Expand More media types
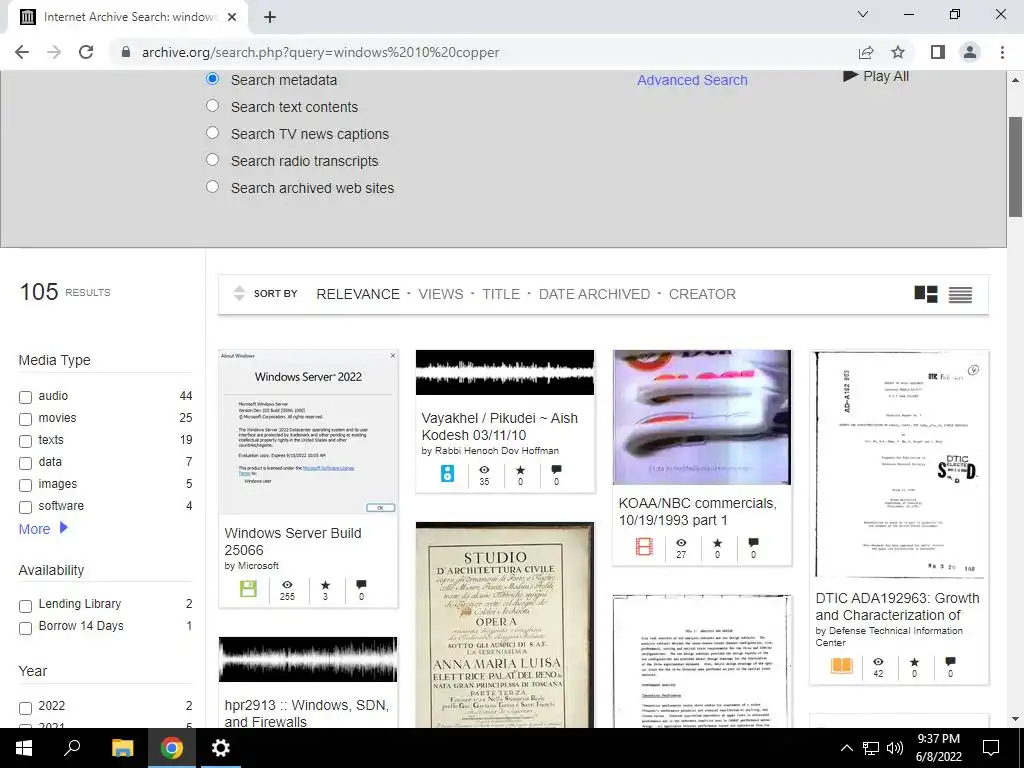The image size is (1024, 768). click(43, 528)
